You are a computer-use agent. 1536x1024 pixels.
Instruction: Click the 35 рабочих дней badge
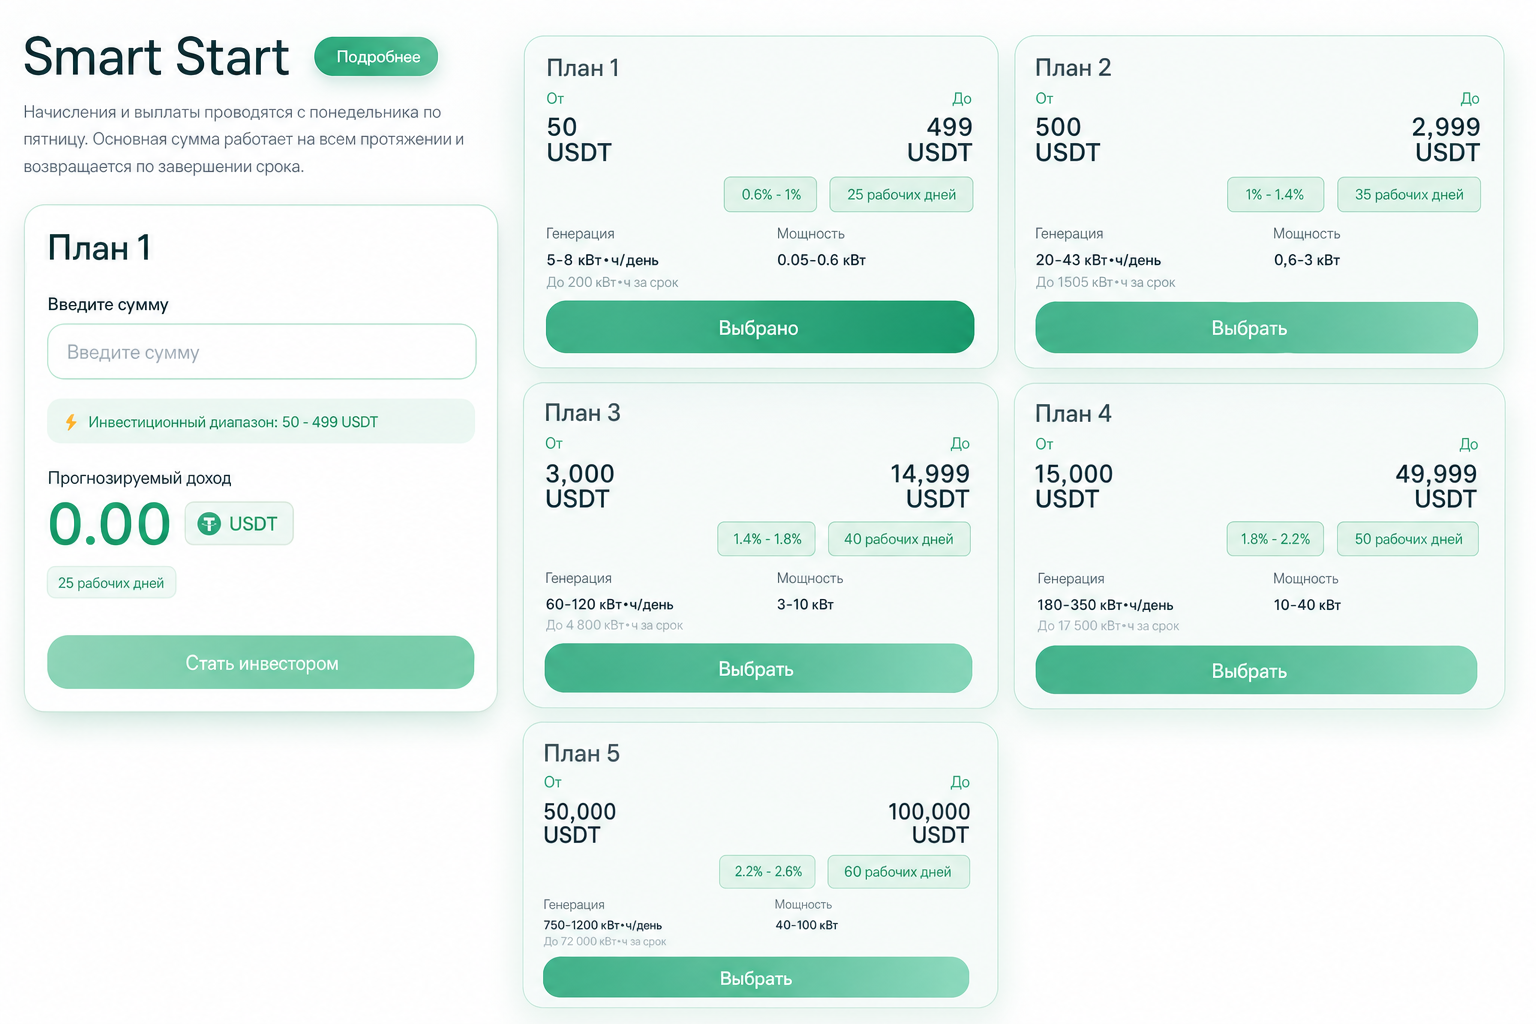(x=1409, y=195)
